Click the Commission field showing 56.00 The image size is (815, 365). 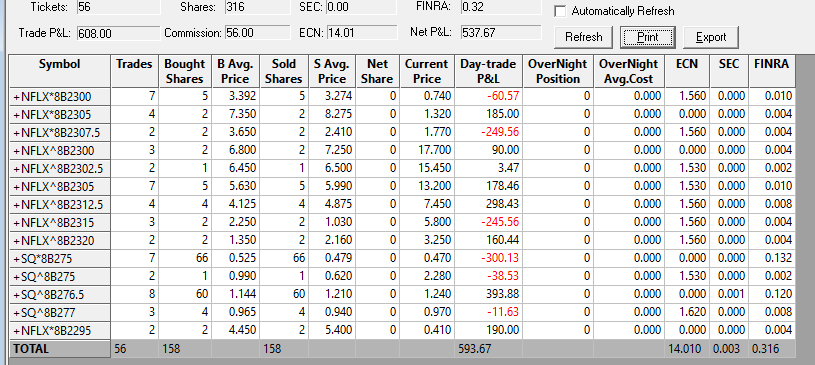pyautogui.click(x=258, y=33)
